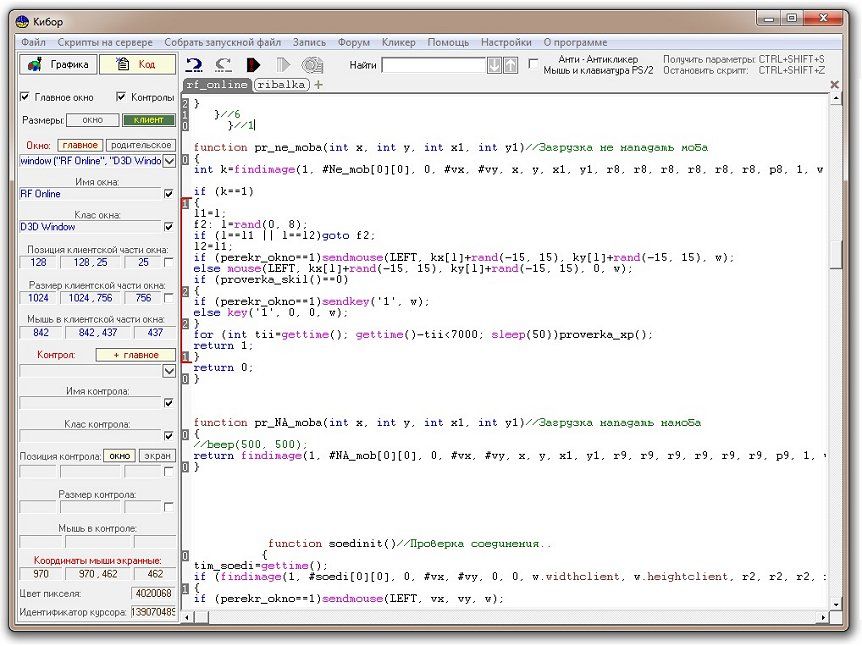Click the undo arrow icon in toolbar
Screen dimensions: 862x646
pyautogui.click(x=195, y=65)
